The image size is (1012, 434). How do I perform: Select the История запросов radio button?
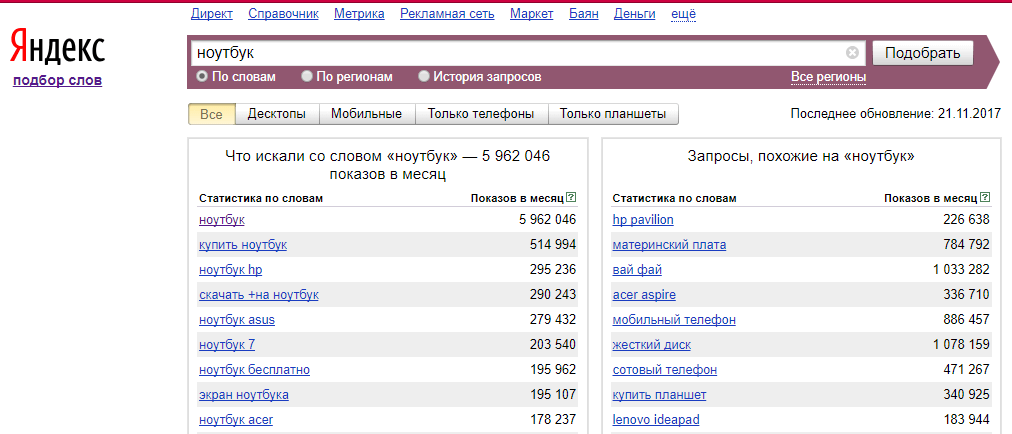pyautogui.click(x=424, y=77)
